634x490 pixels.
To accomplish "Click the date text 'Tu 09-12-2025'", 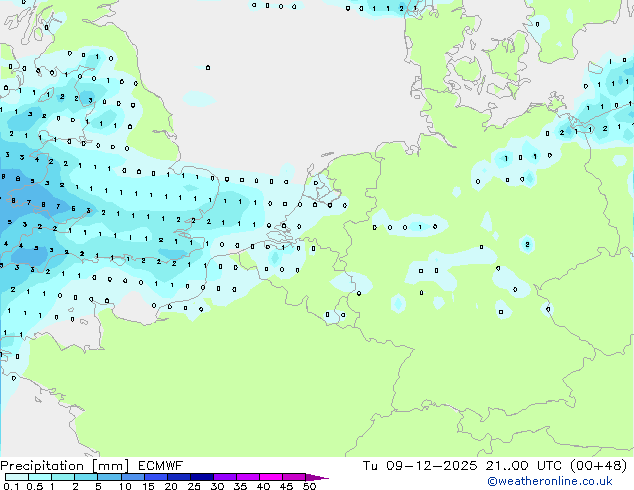I will 420,466.
